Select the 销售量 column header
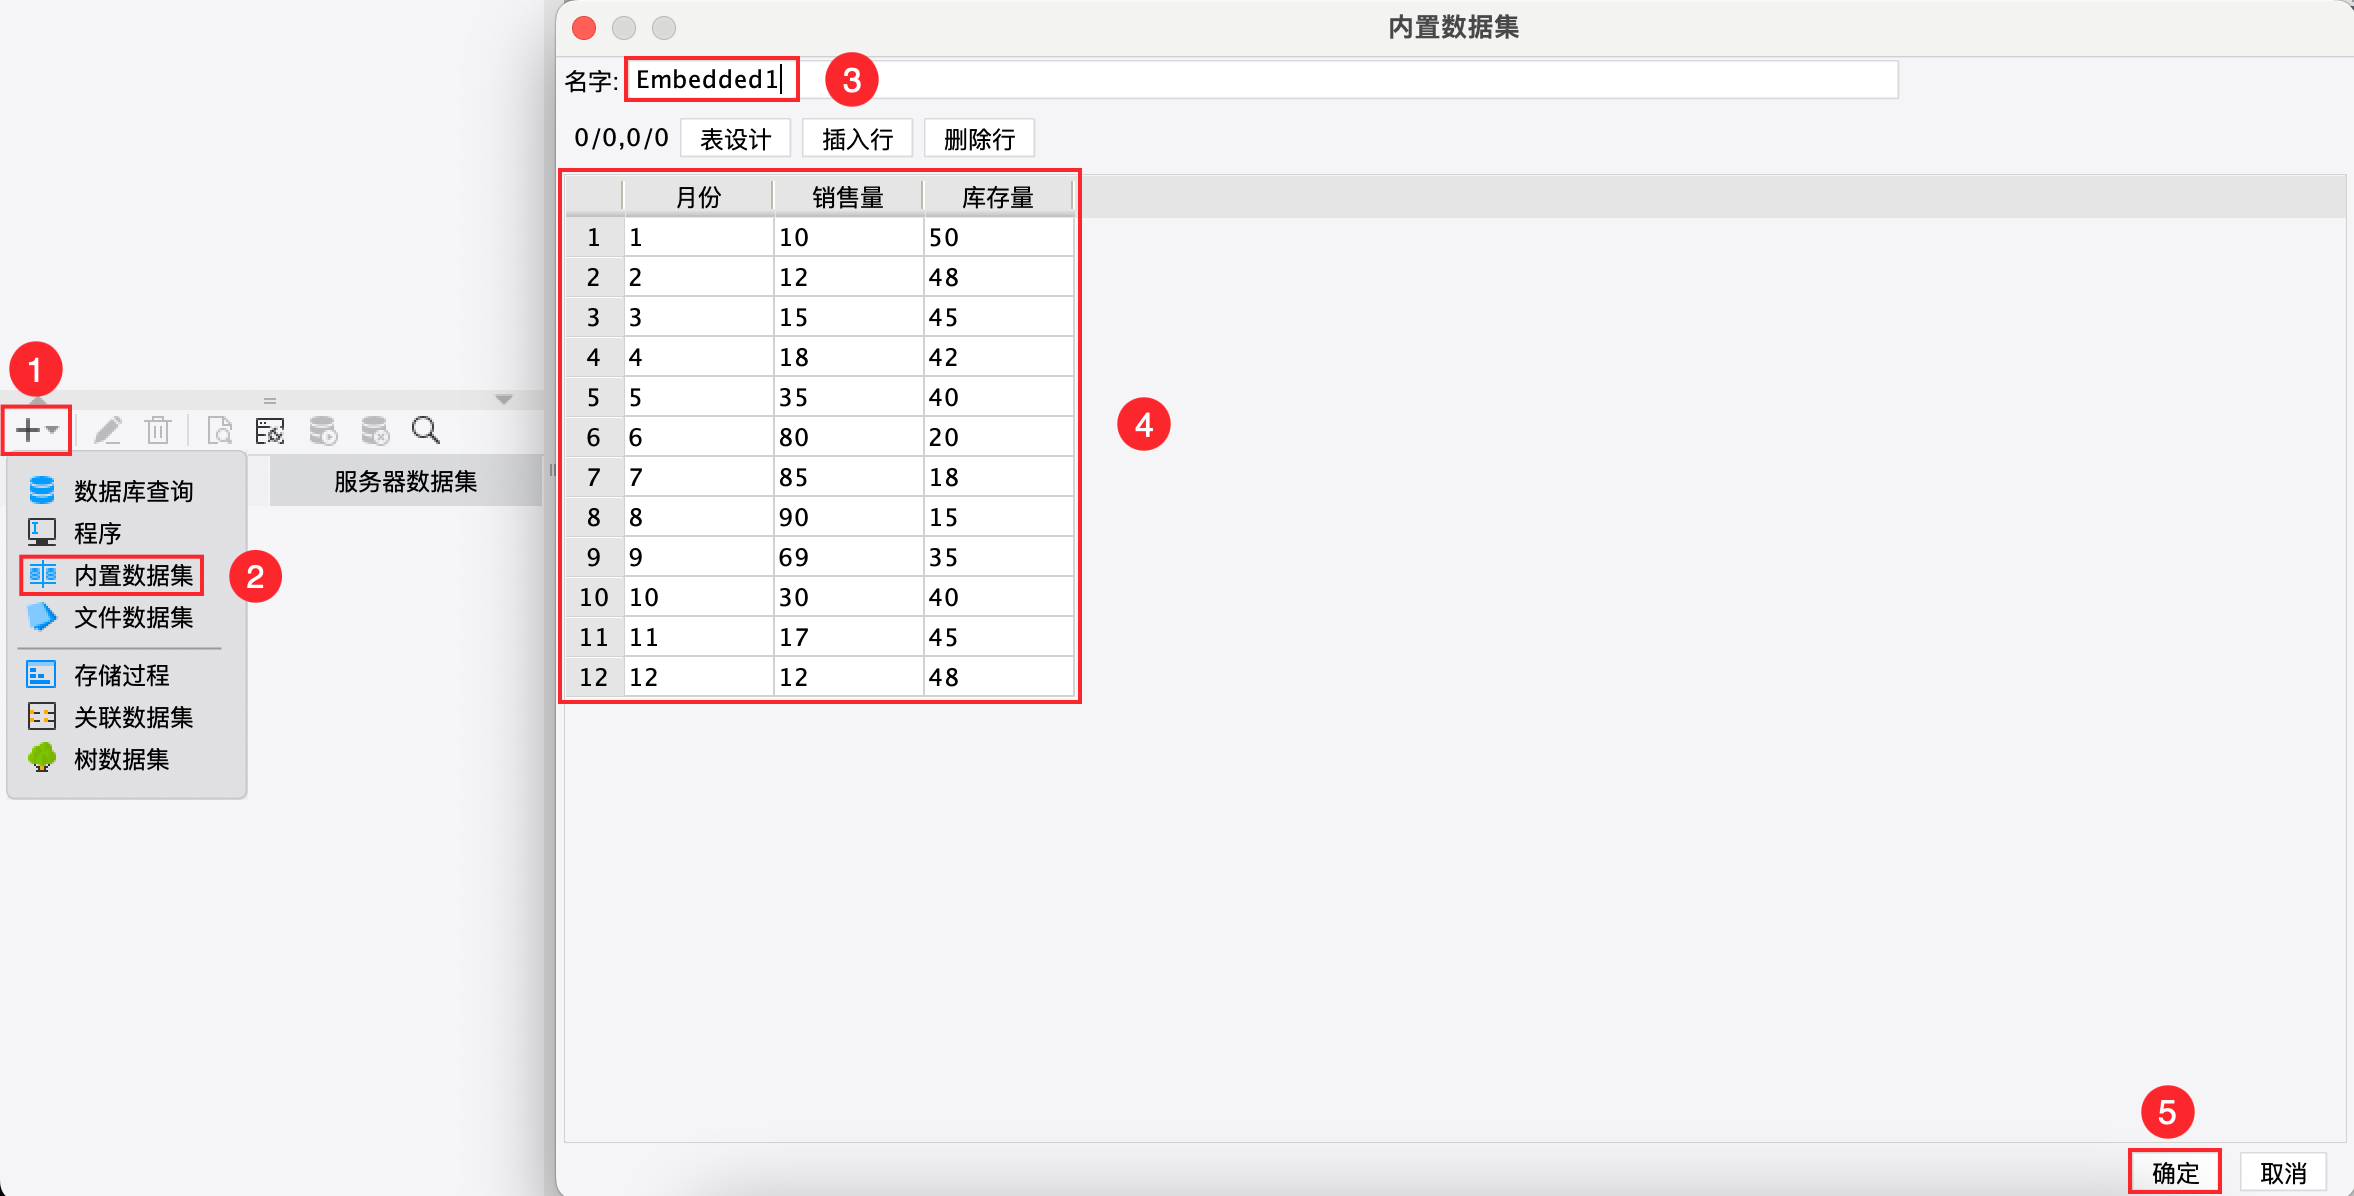2354x1196 pixels. [x=847, y=197]
